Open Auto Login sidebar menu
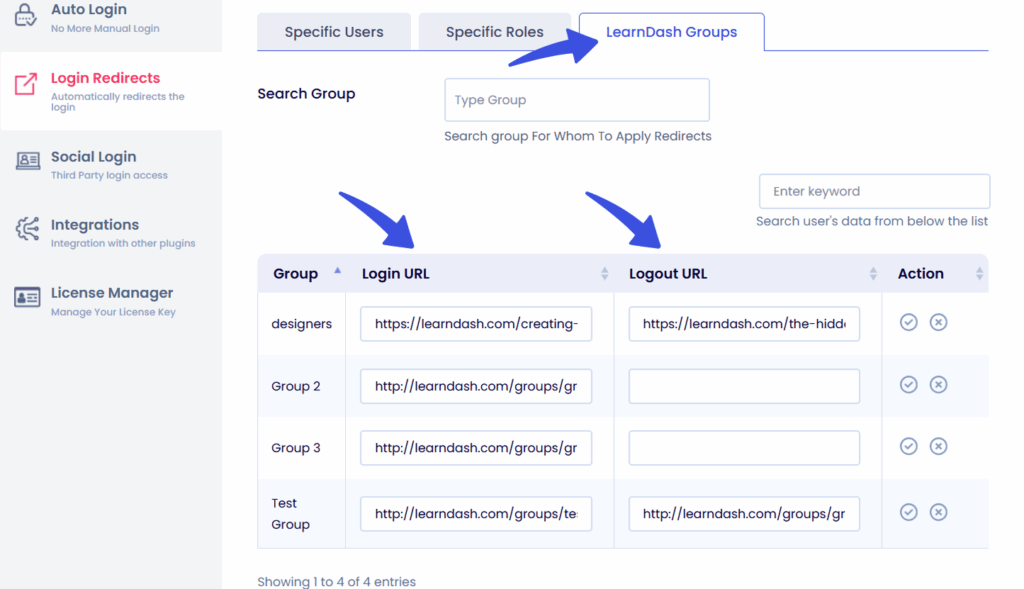 [111, 18]
